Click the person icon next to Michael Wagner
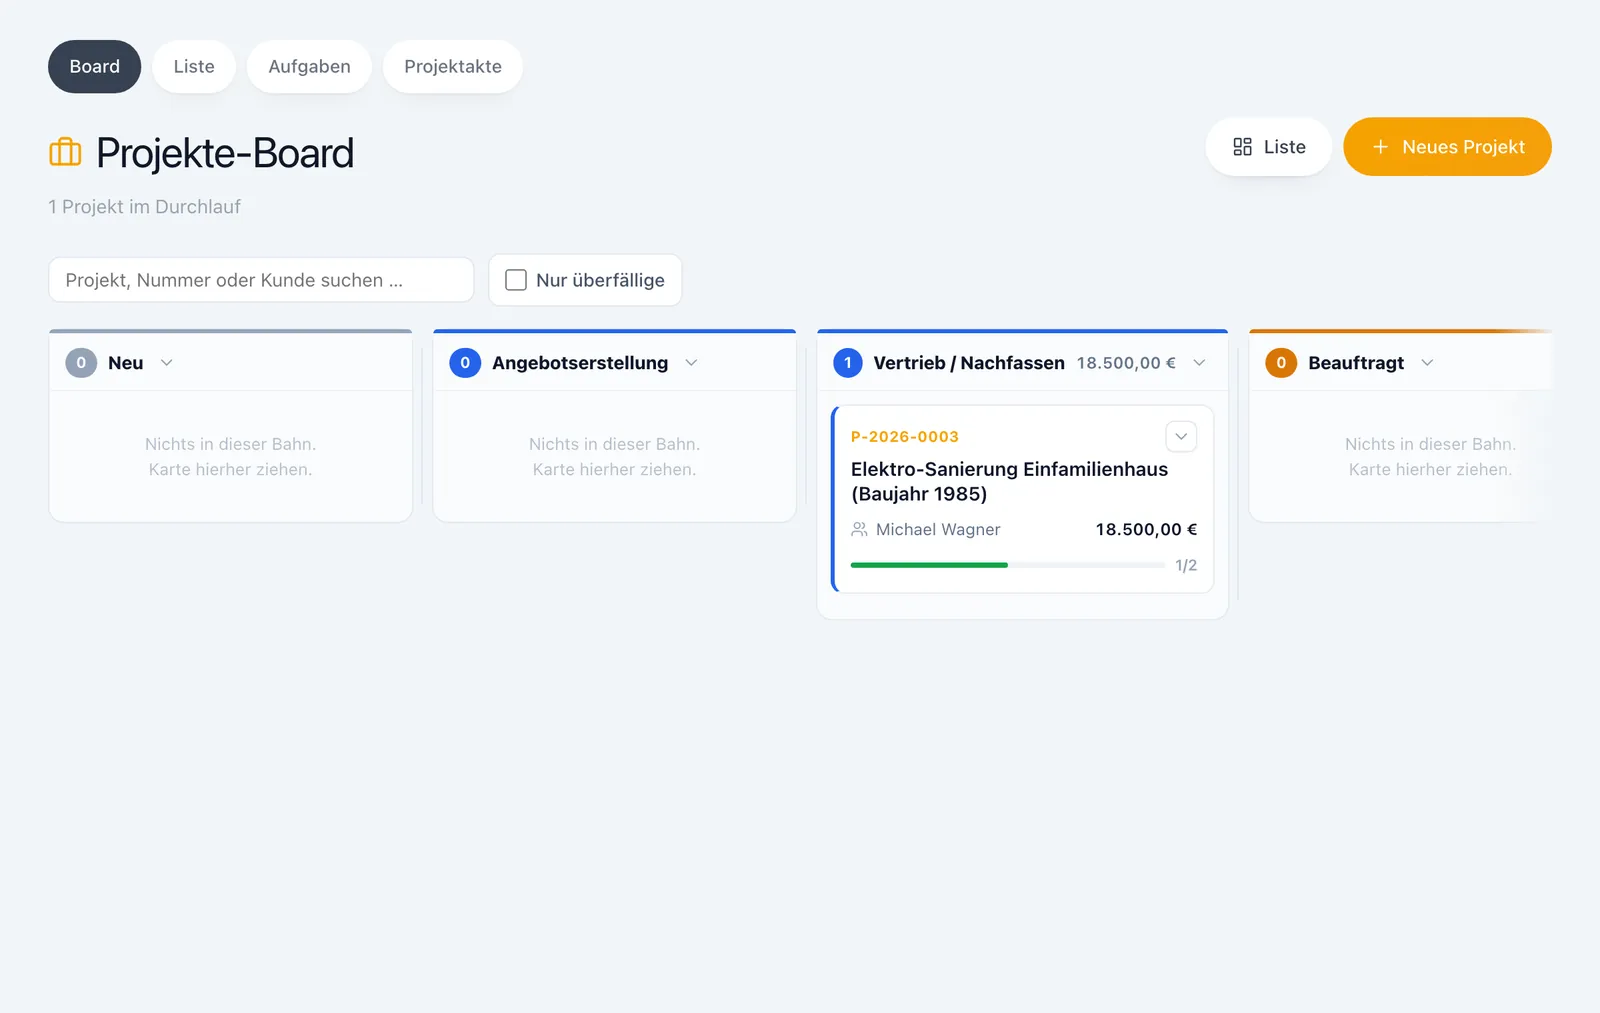This screenshot has width=1600, height=1013. (x=859, y=529)
